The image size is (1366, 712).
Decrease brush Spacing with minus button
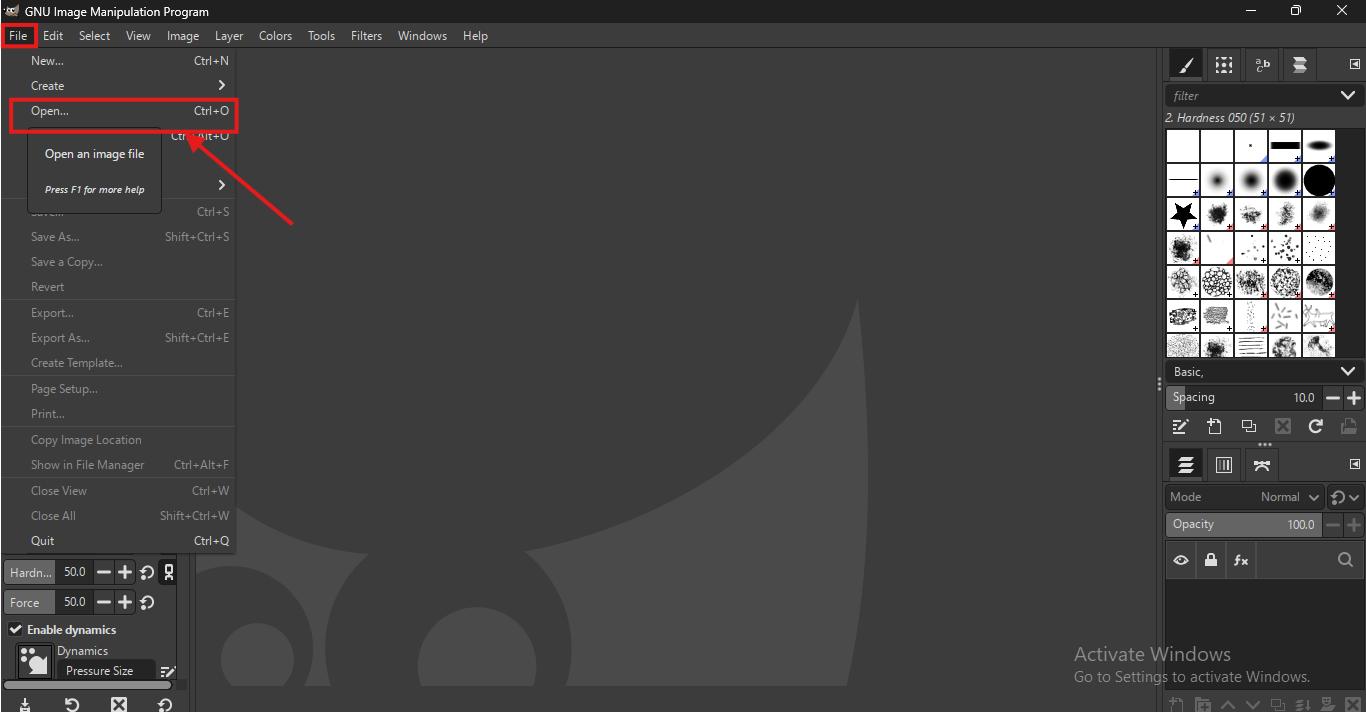click(x=1332, y=397)
